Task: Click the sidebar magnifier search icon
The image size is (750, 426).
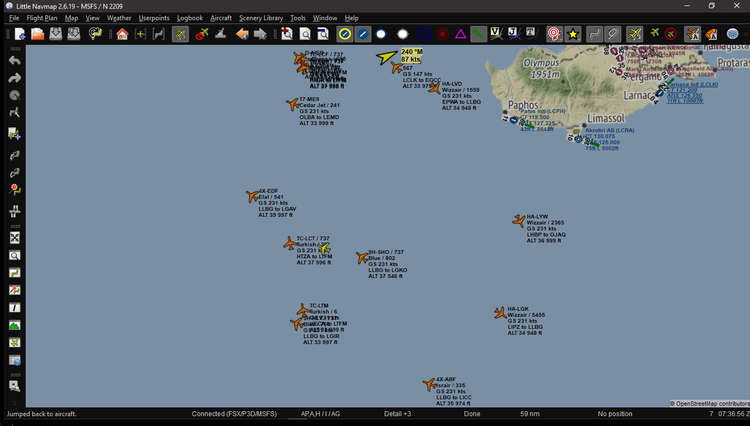Action: 15,255
